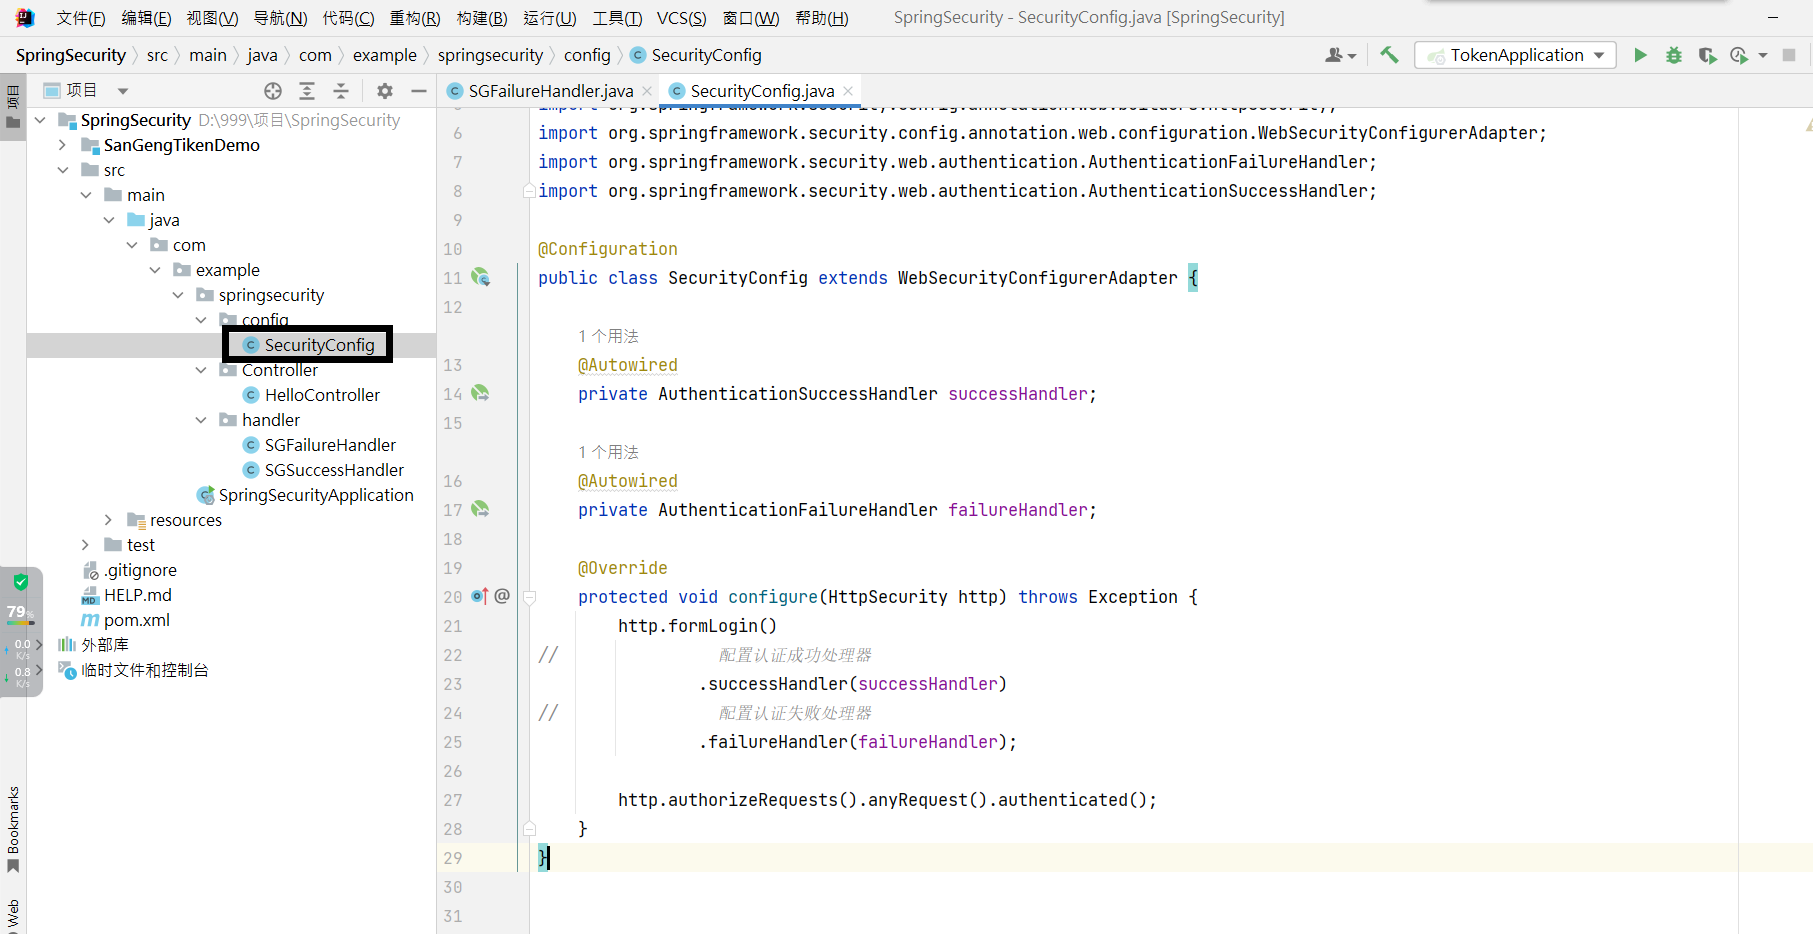Click the profiler run icon

click(1739, 55)
